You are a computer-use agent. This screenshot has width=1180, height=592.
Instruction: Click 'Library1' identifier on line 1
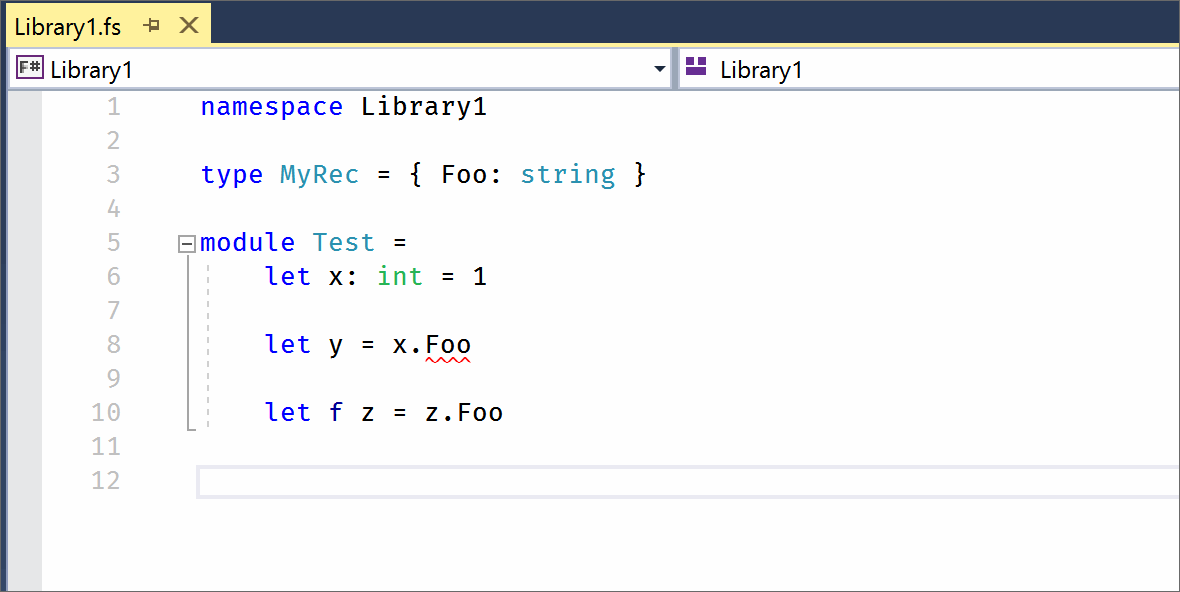point(424,107)
